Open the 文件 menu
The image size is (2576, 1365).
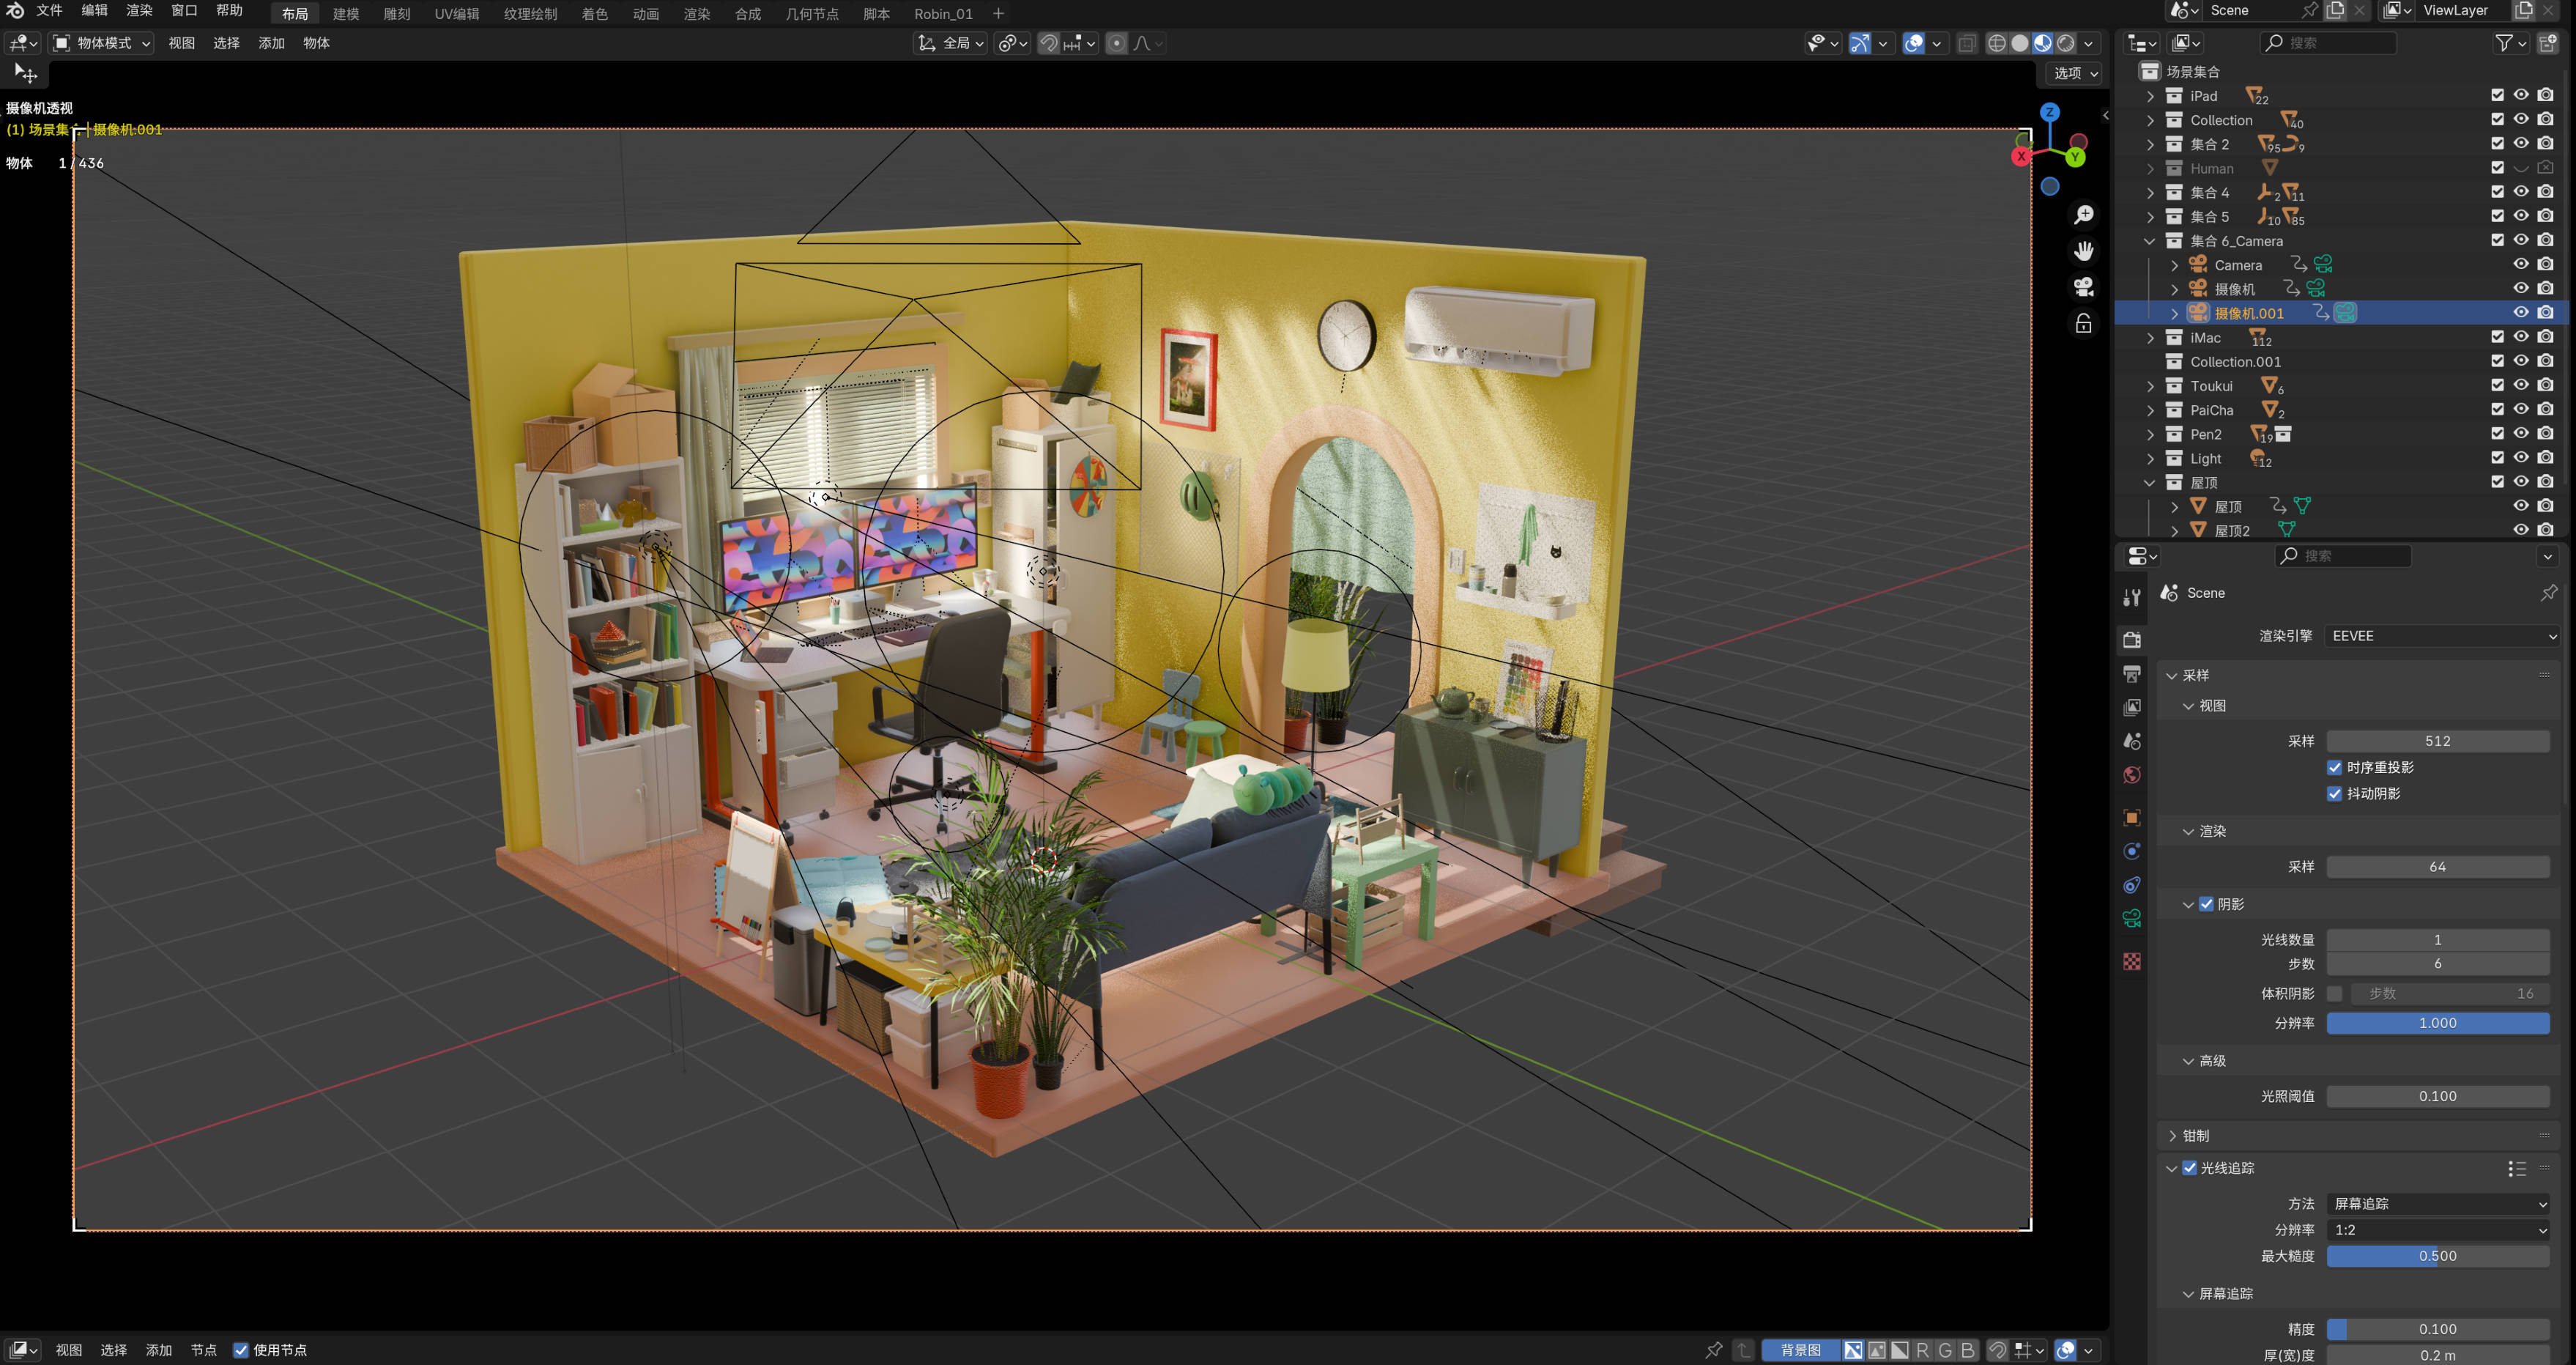coord(49,11)
